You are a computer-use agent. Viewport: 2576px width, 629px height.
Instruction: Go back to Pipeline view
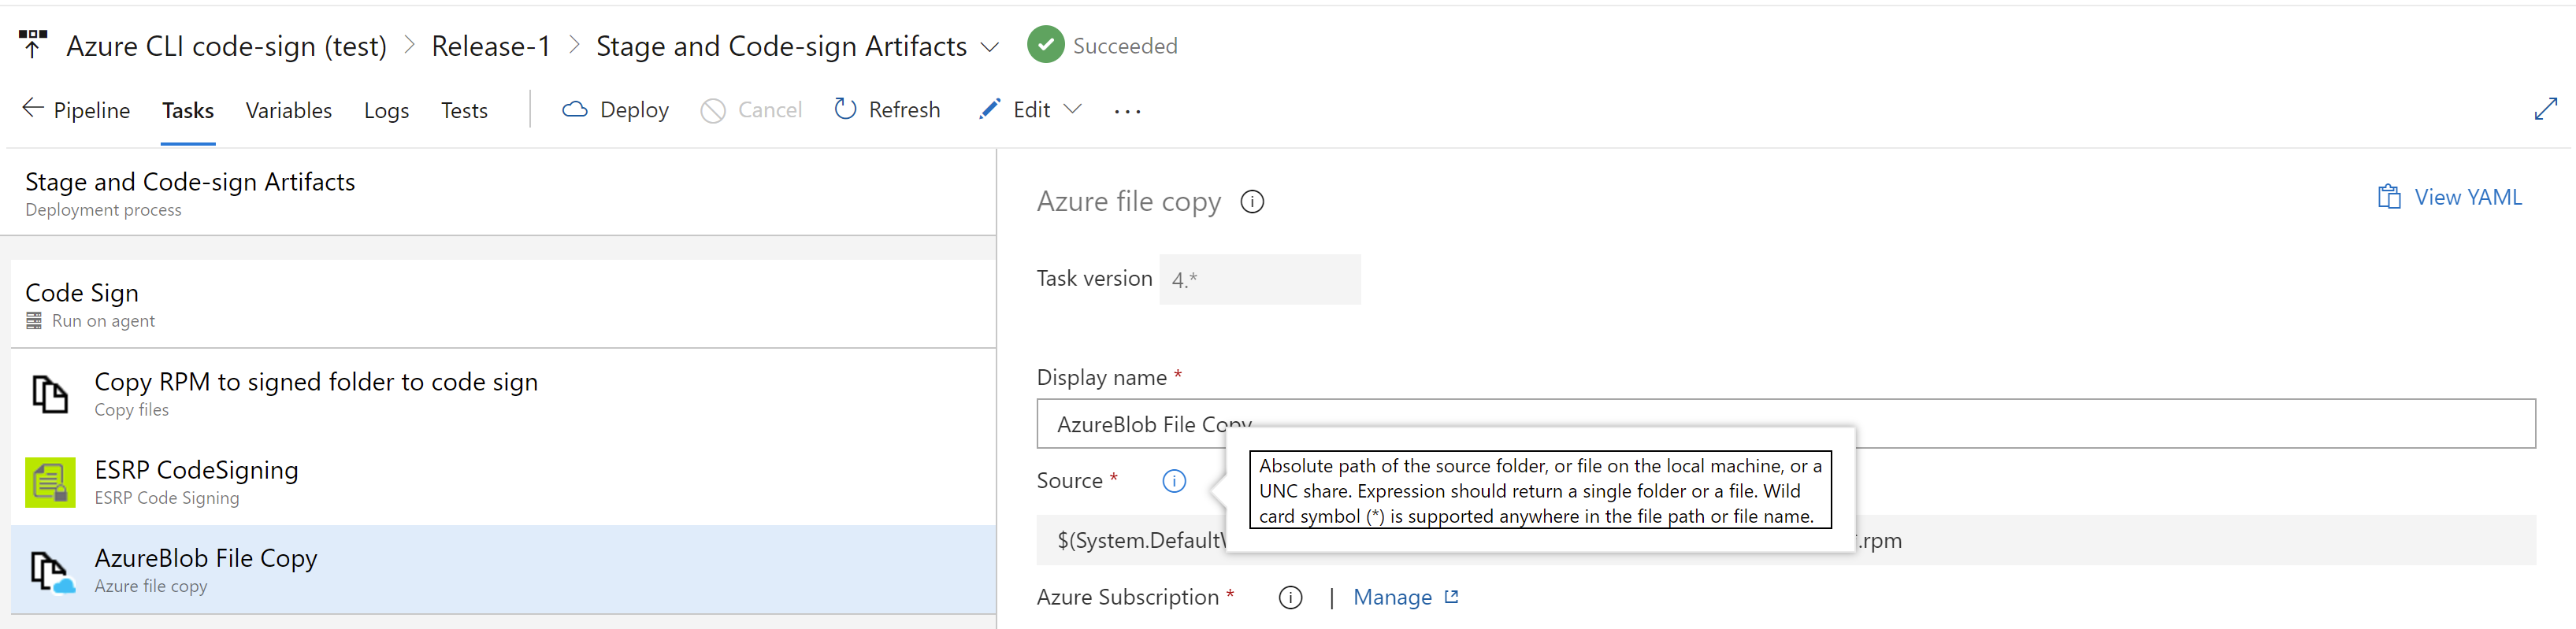tap(77, 110)
